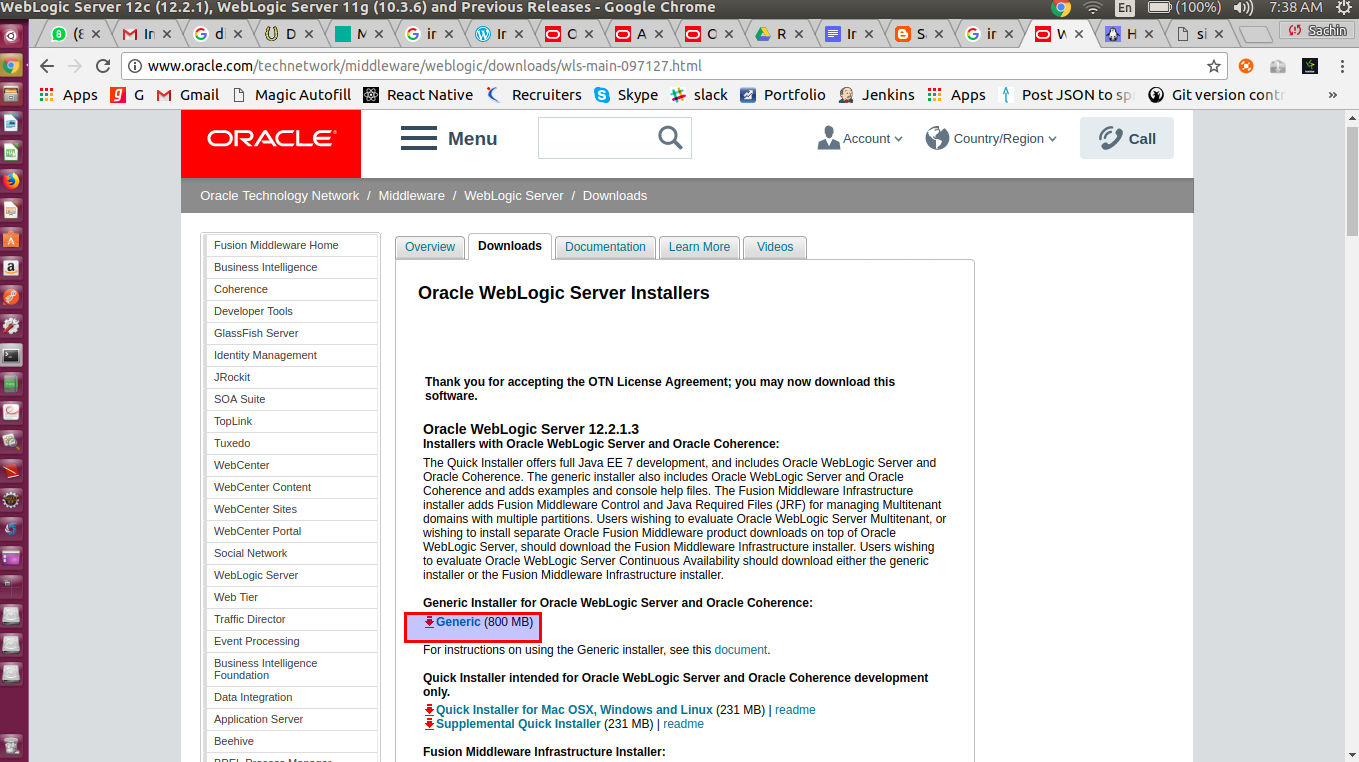Viewport: 1359px width, 762px height.
Task: Open the Portfolio bookmark
Action: [783, 95]
